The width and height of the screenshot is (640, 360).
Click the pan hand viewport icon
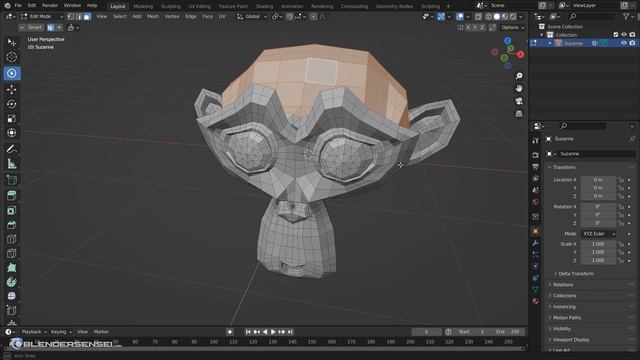tap(519, 89)
